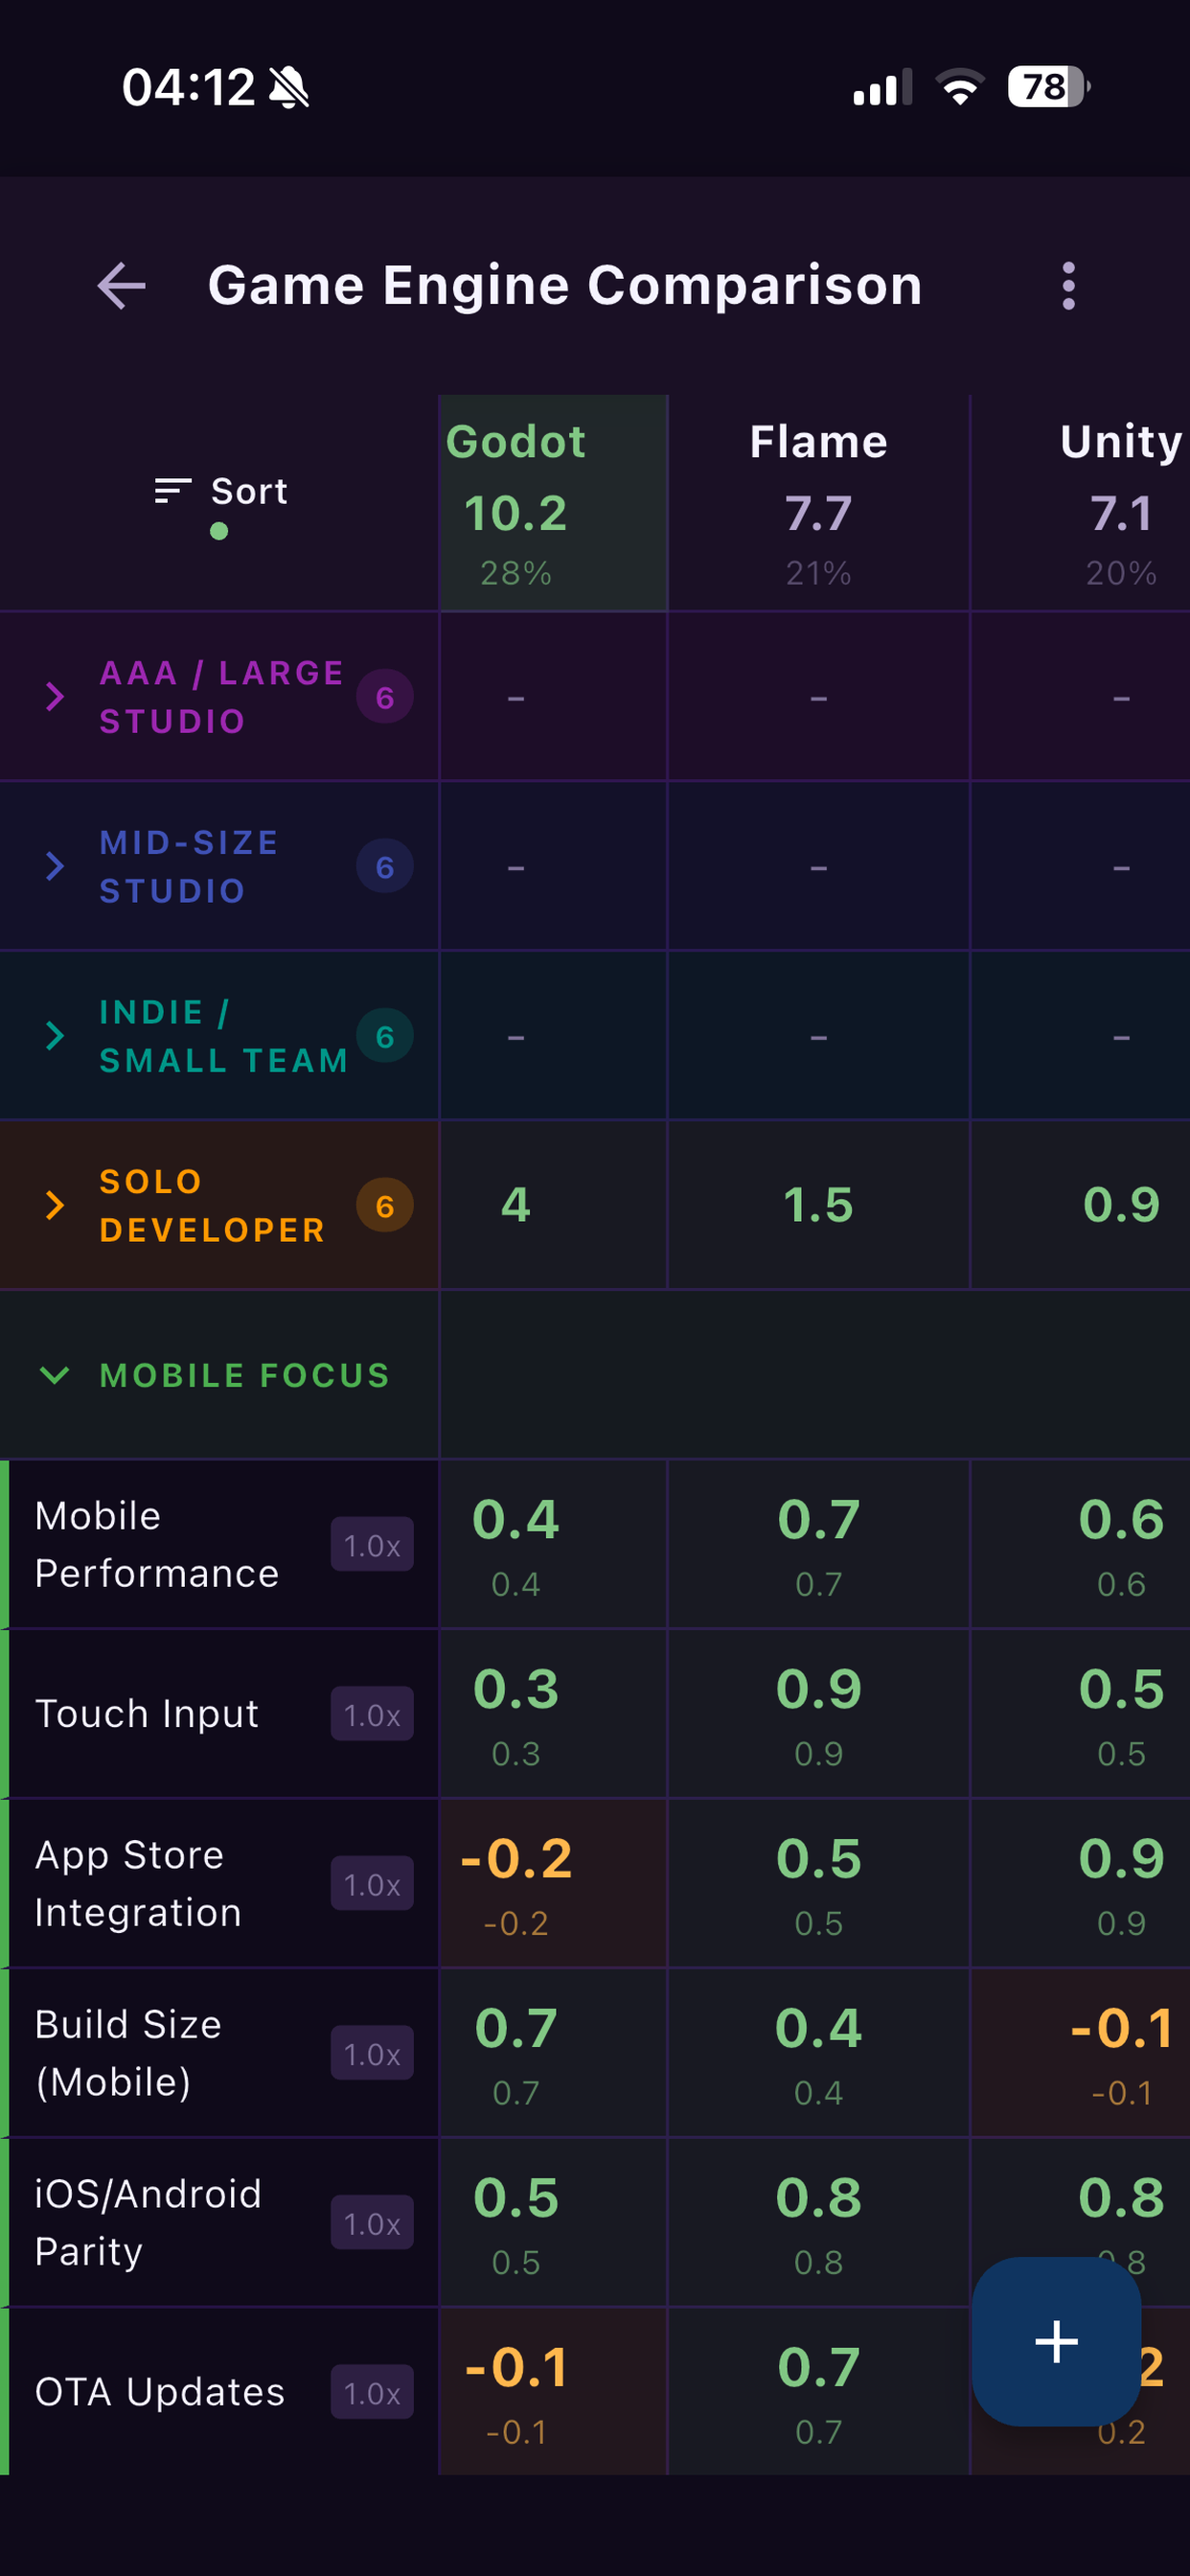Tap the muted bell status icon

pyautogui.click(x=290, y=87)
